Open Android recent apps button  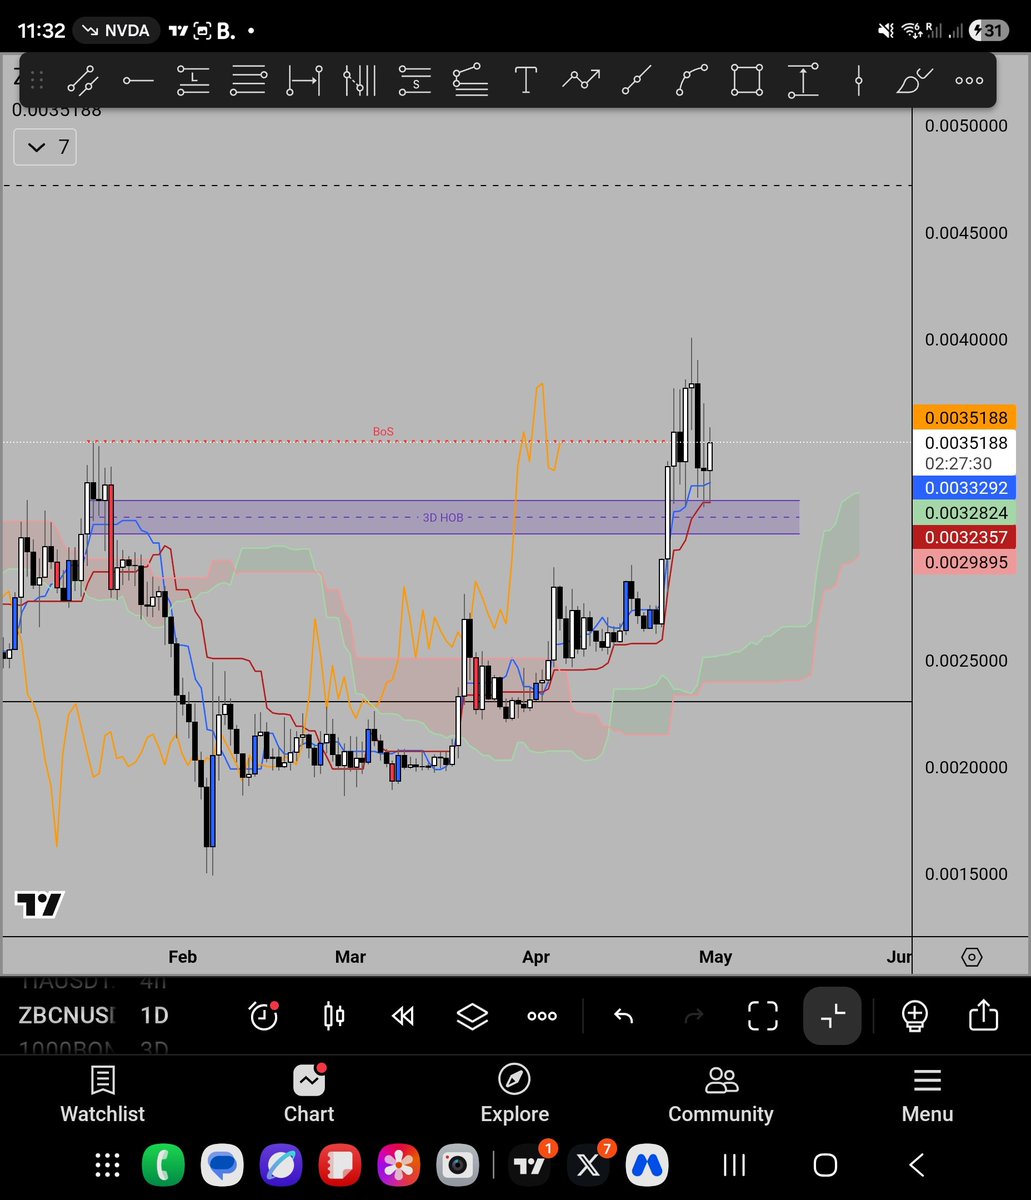[x=734, y=1165]
